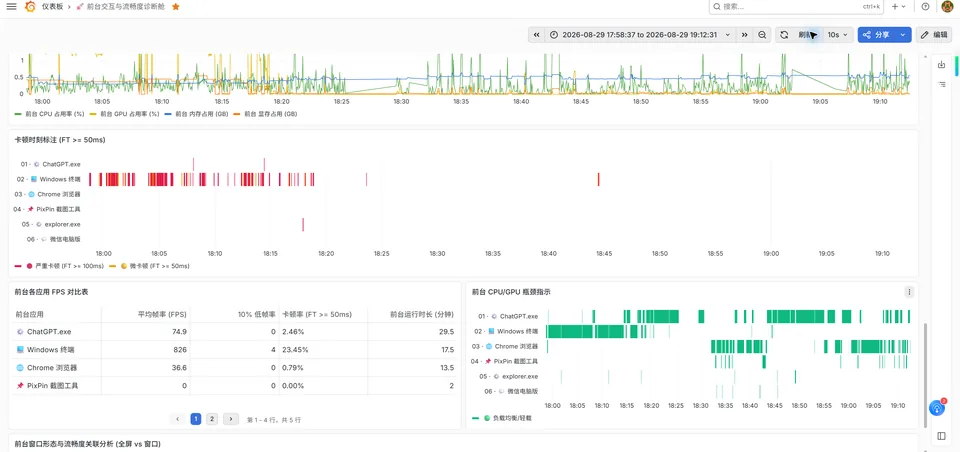960x452 pixels.
Task: Toggle 前台 内存占用 (GB) series in legend
Action: [x=202, y=114]
